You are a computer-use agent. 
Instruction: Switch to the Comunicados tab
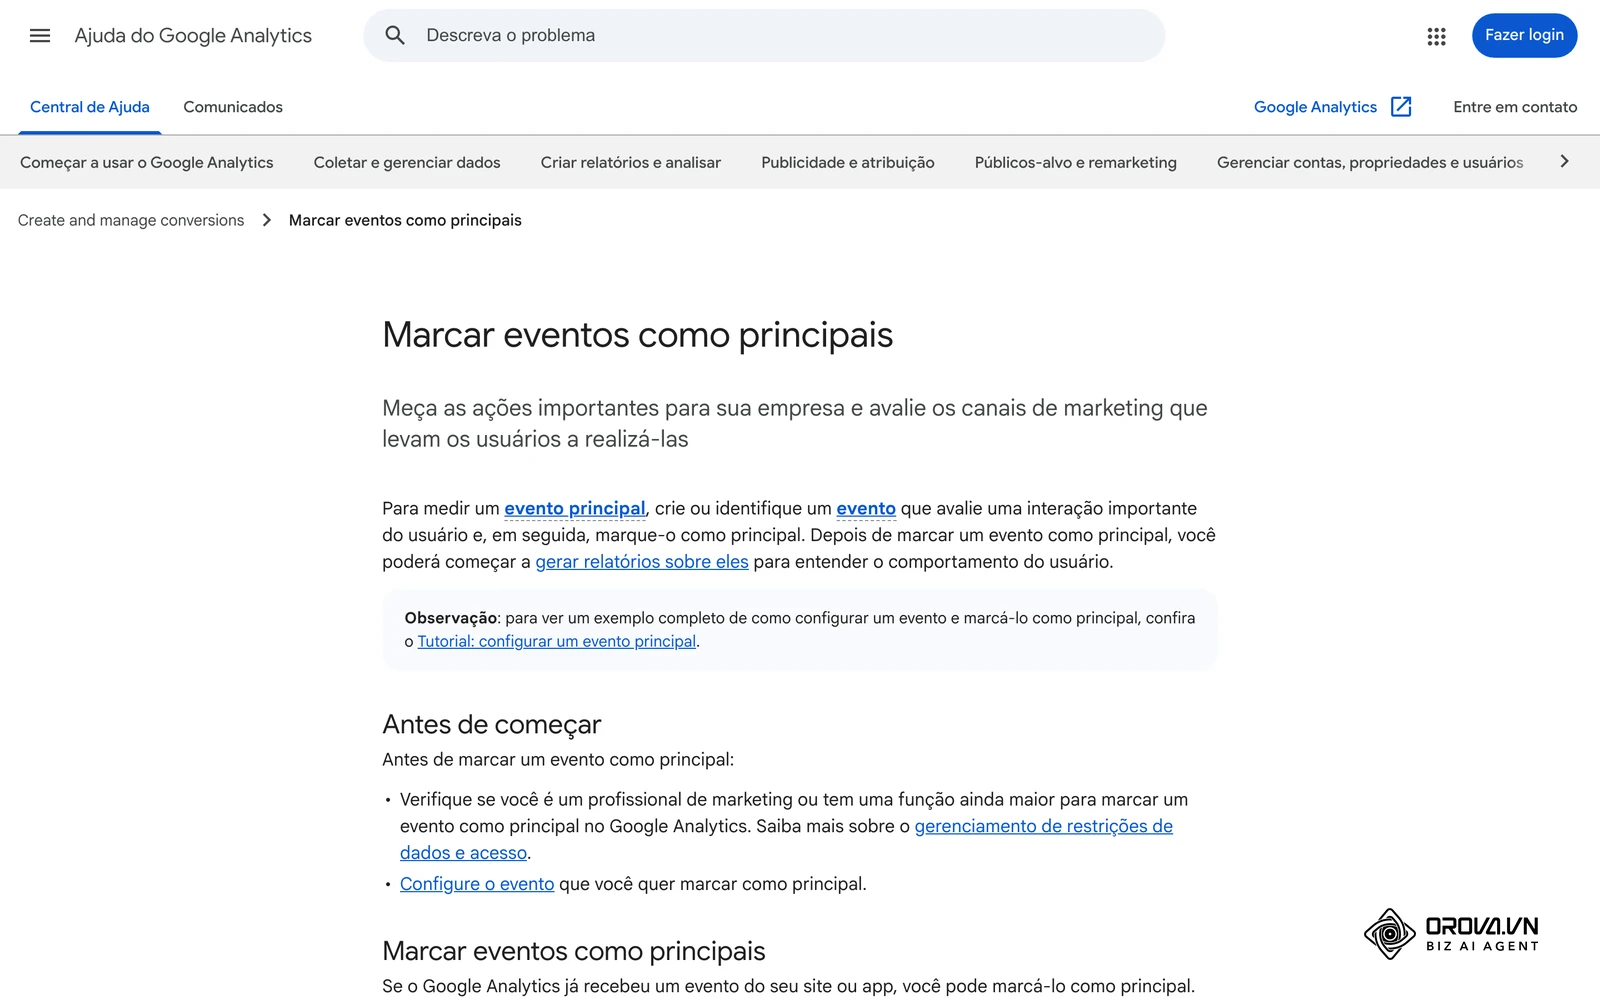click(x=233, y=107)
